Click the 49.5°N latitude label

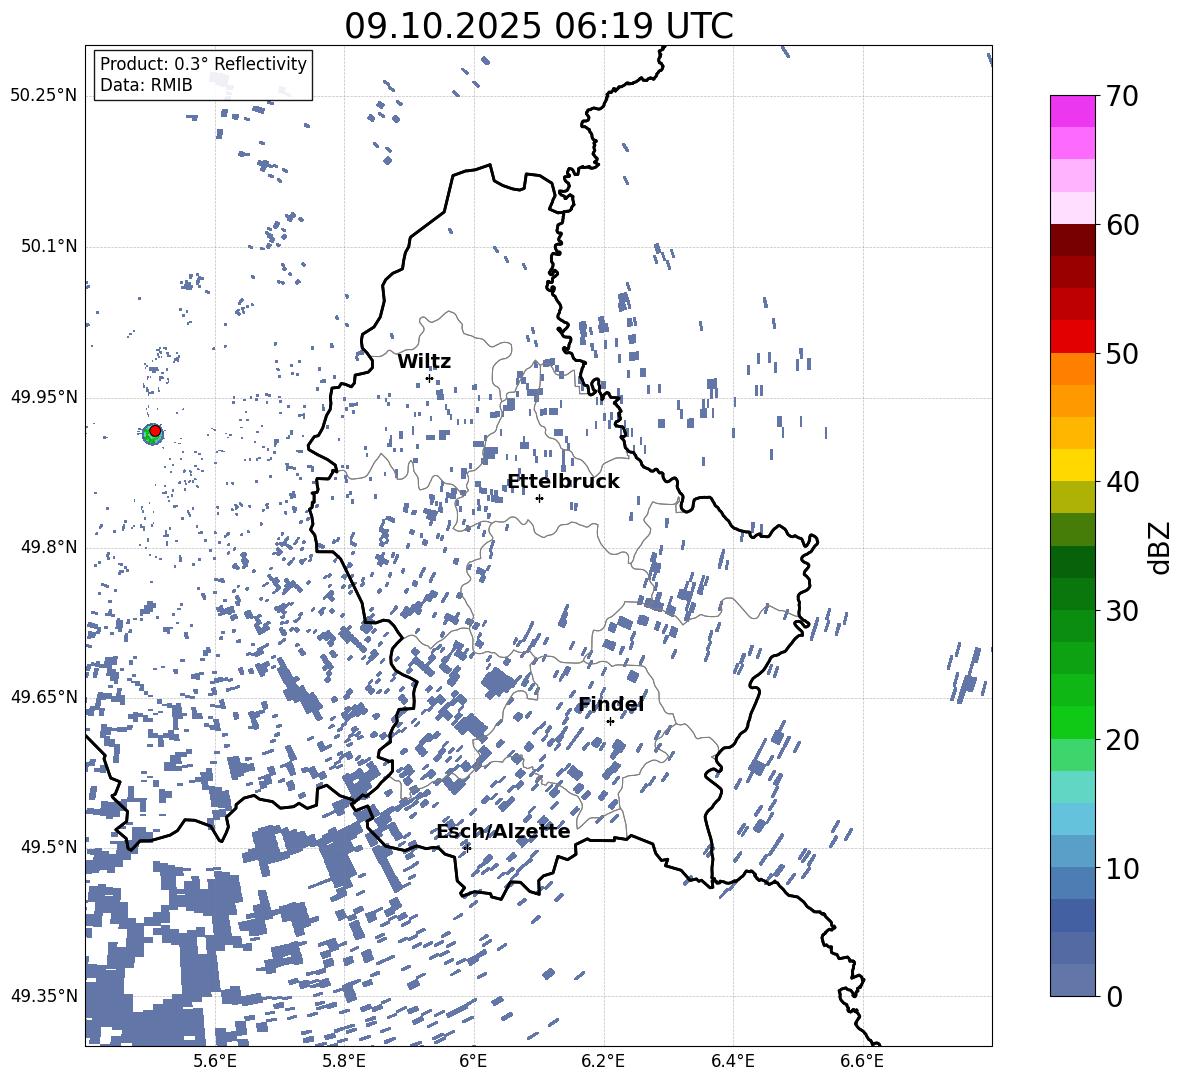pyautogui.click(x=48, y=846)
